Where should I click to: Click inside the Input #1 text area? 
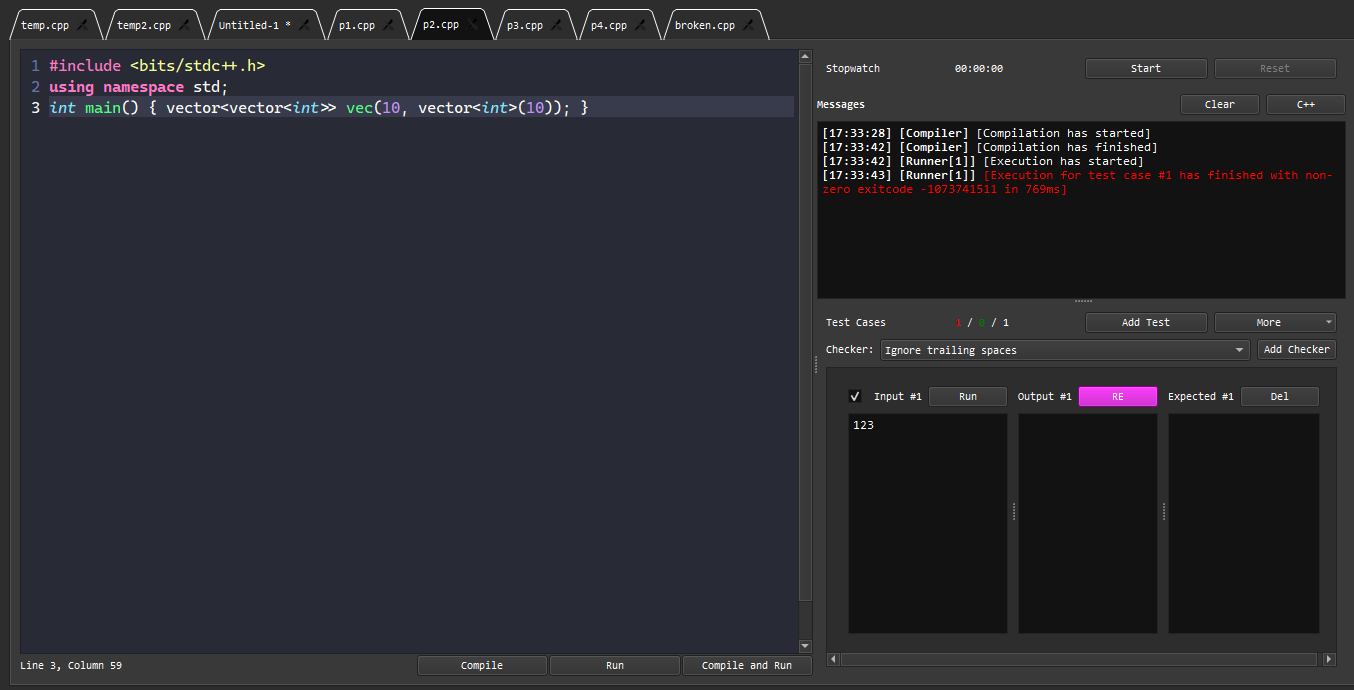click(926, 520)
